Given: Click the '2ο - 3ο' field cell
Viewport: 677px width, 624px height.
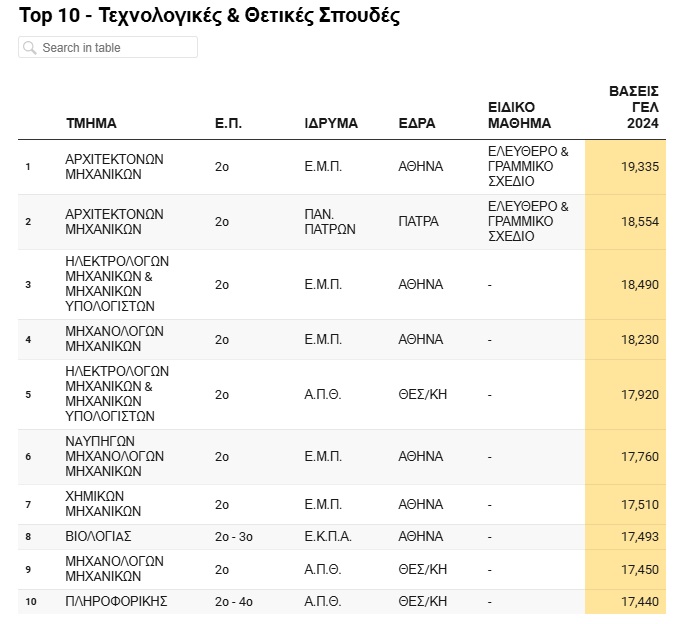Looking at the screenshot, I should pos(233,537).
